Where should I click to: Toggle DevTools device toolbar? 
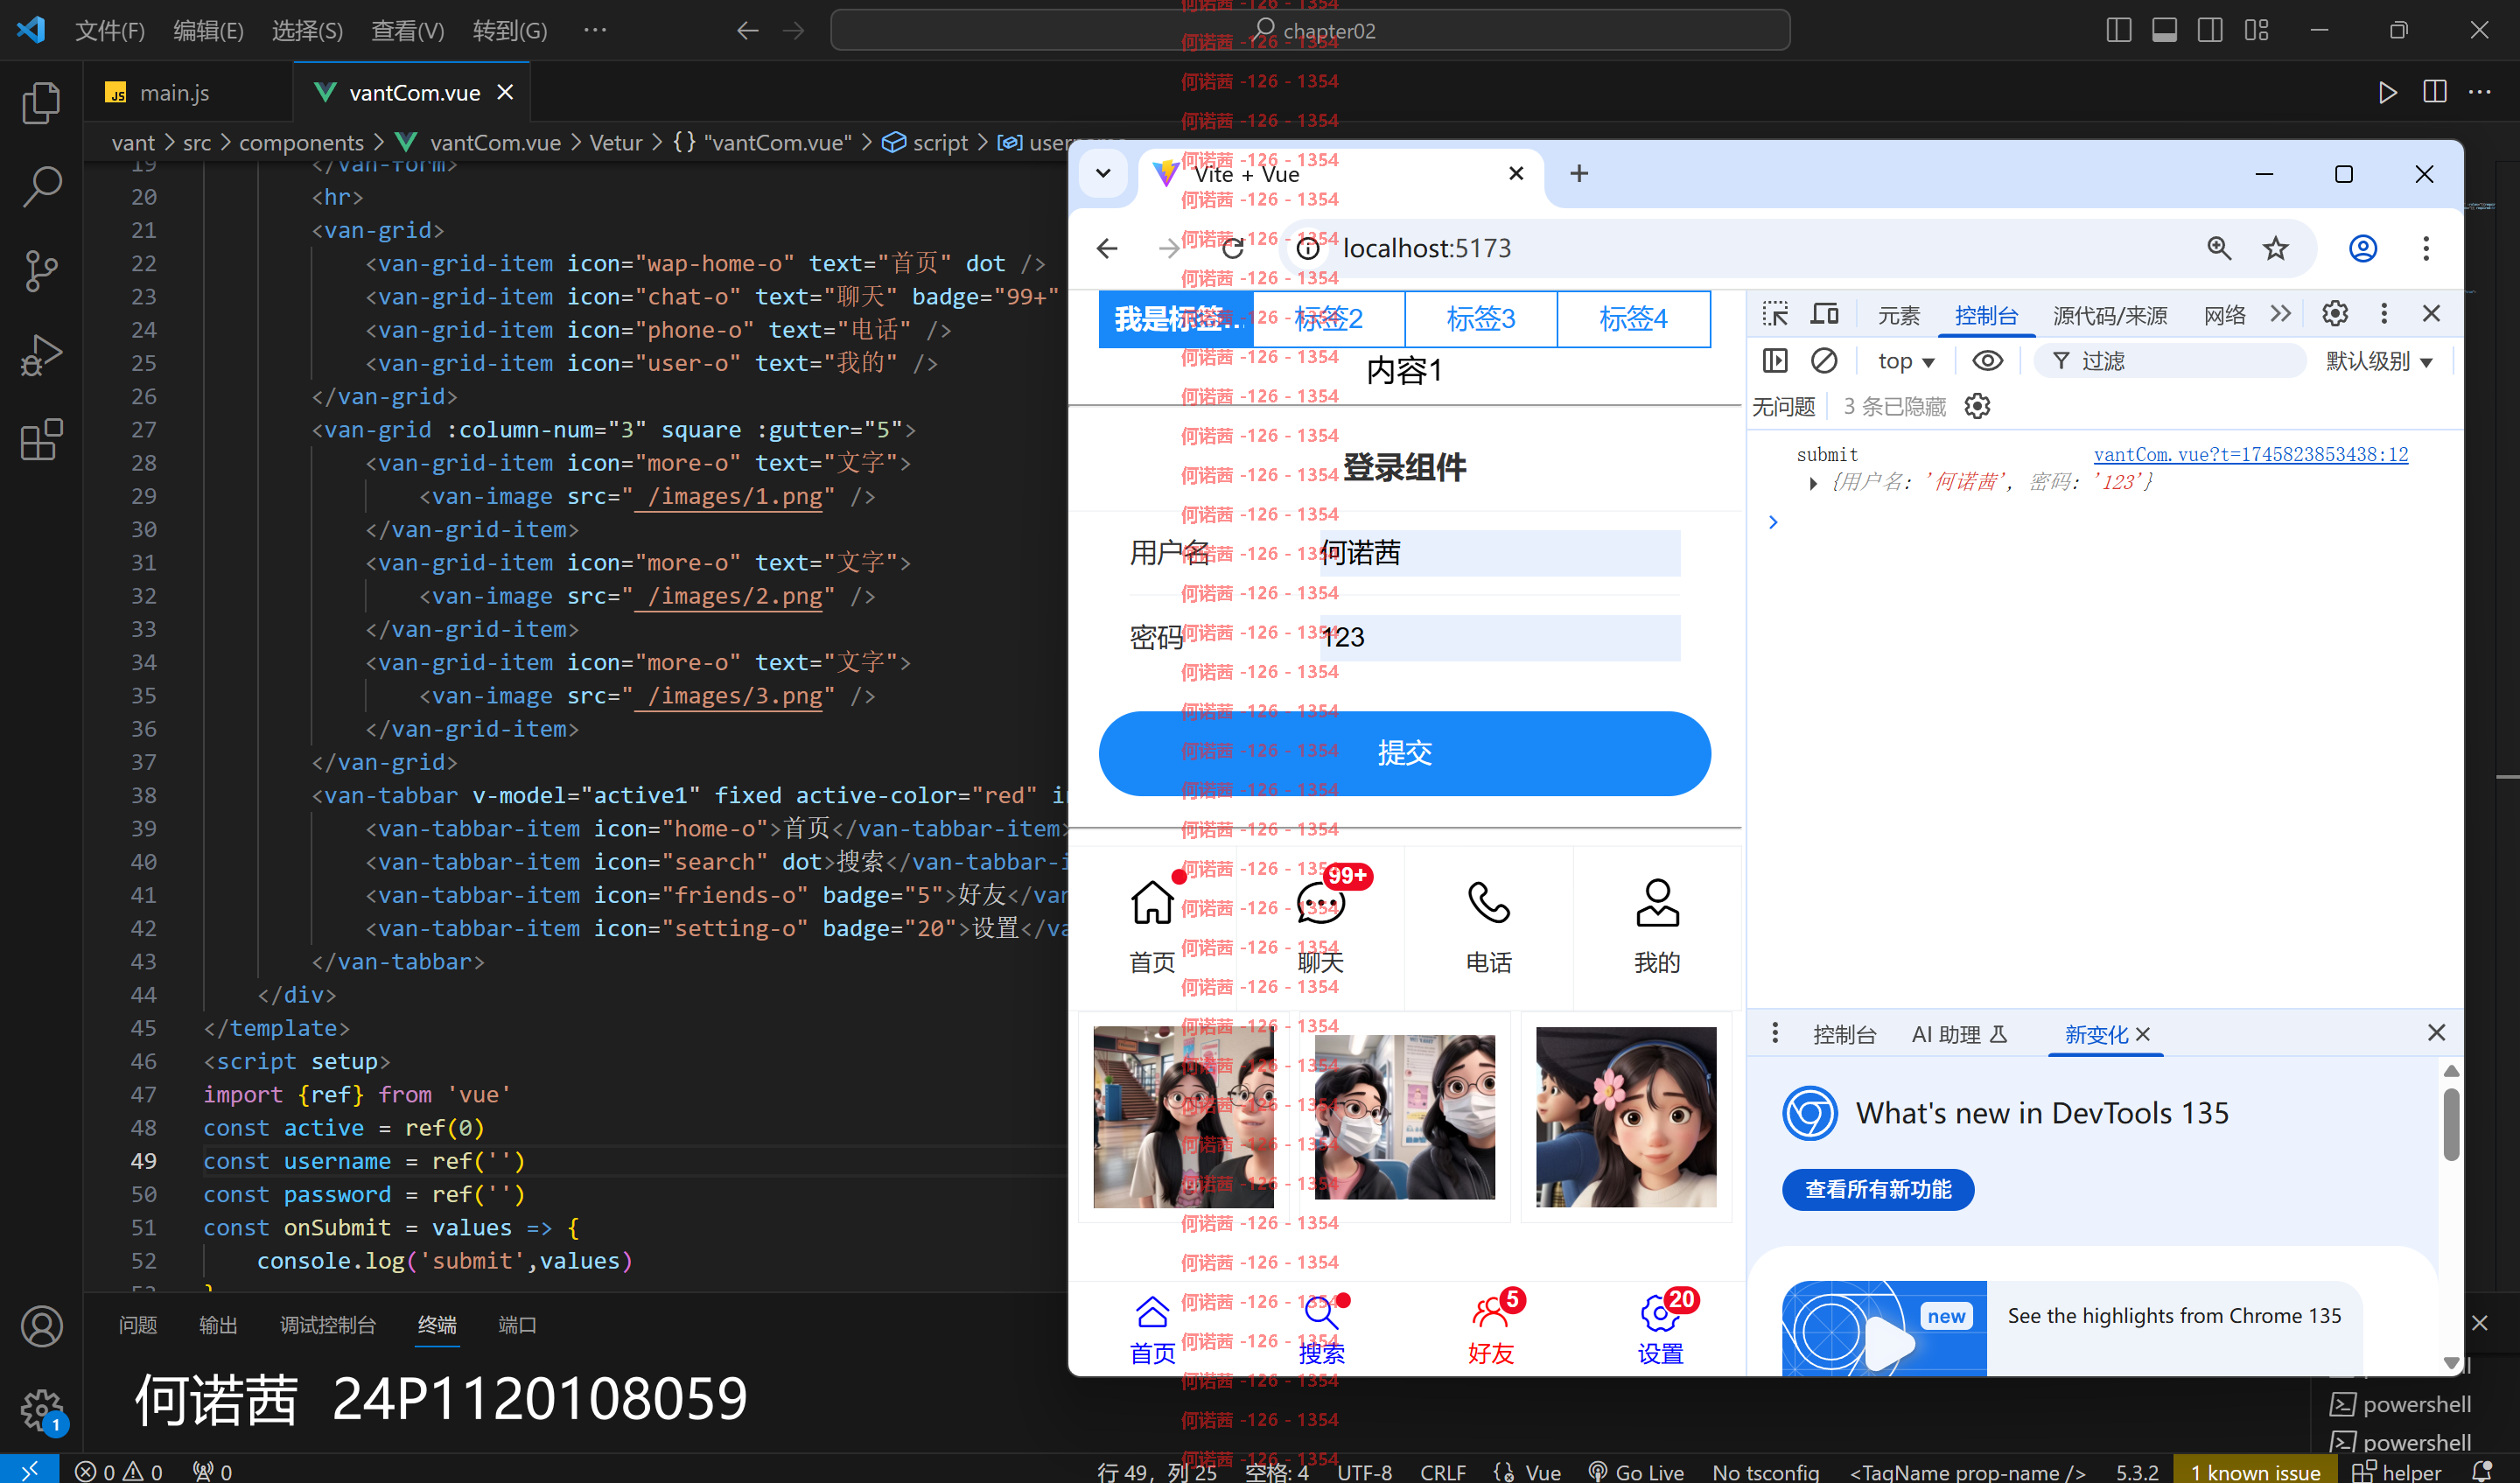(1825, 314)
